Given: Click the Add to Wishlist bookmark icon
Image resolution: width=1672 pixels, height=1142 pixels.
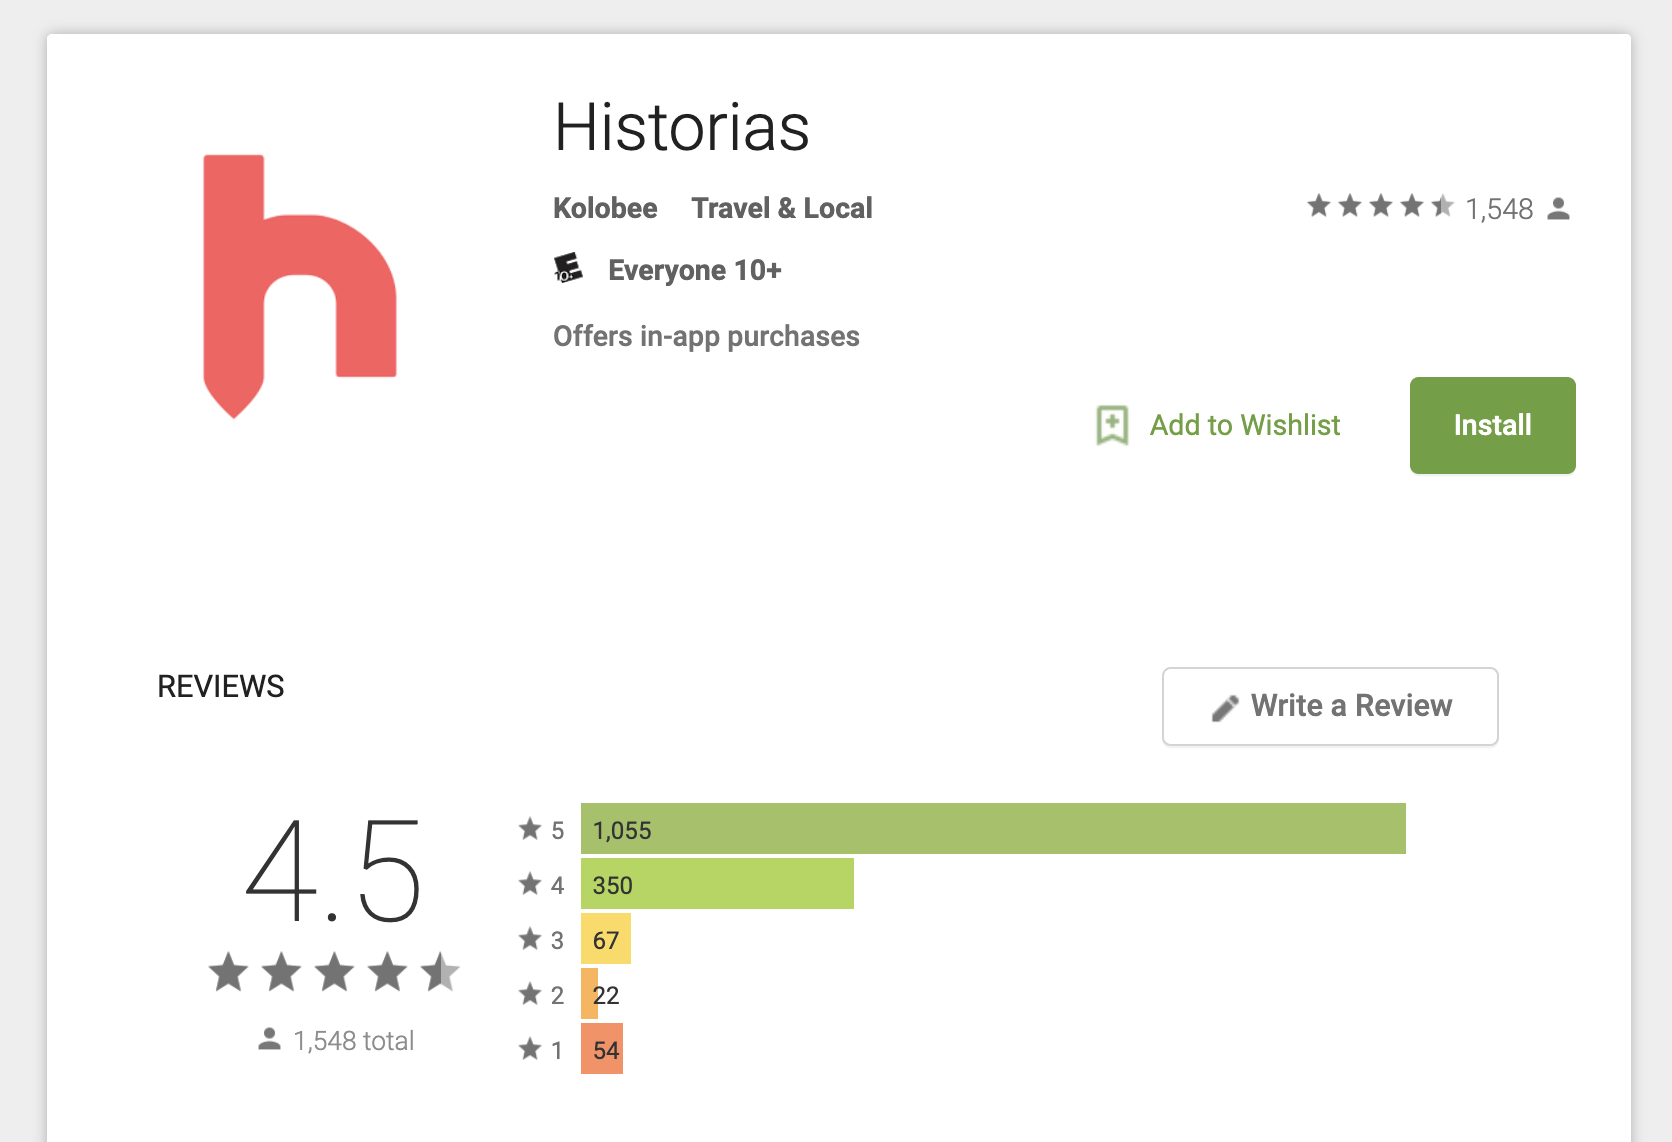Looking at the screenshot, I should 1112,425.
